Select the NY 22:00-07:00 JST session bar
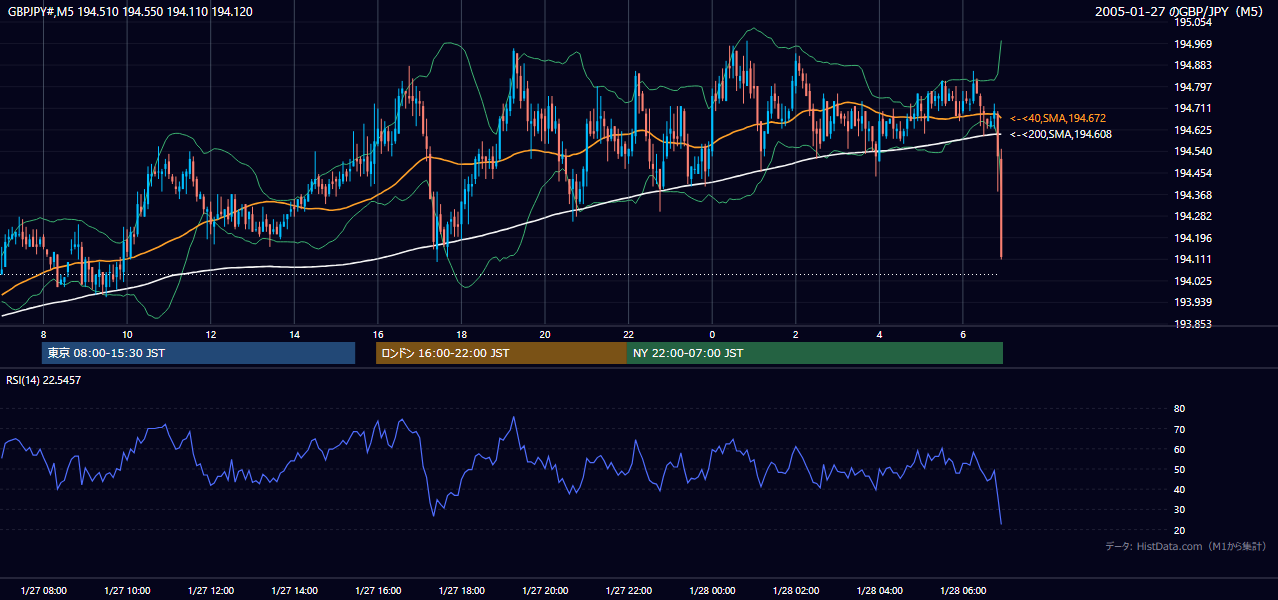The image size is (1278, 600). pyautogui.click(x=815, y=353)
